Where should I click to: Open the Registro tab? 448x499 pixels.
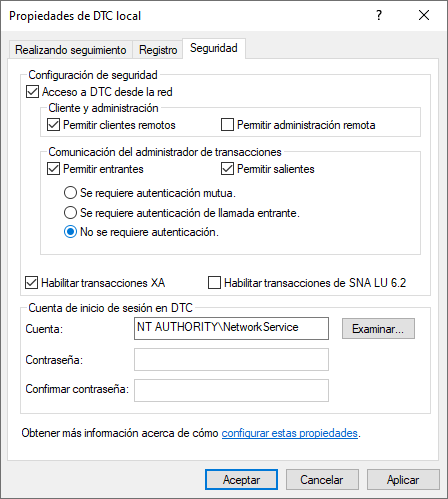pos(158,50)
